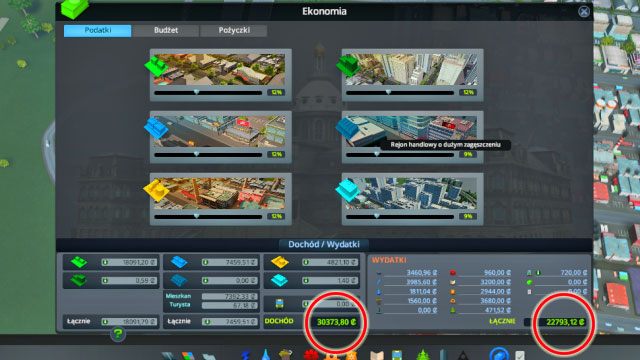Screen dimensions: 640x360
Task: Open the Budżet tab
Action: point(166,31)
